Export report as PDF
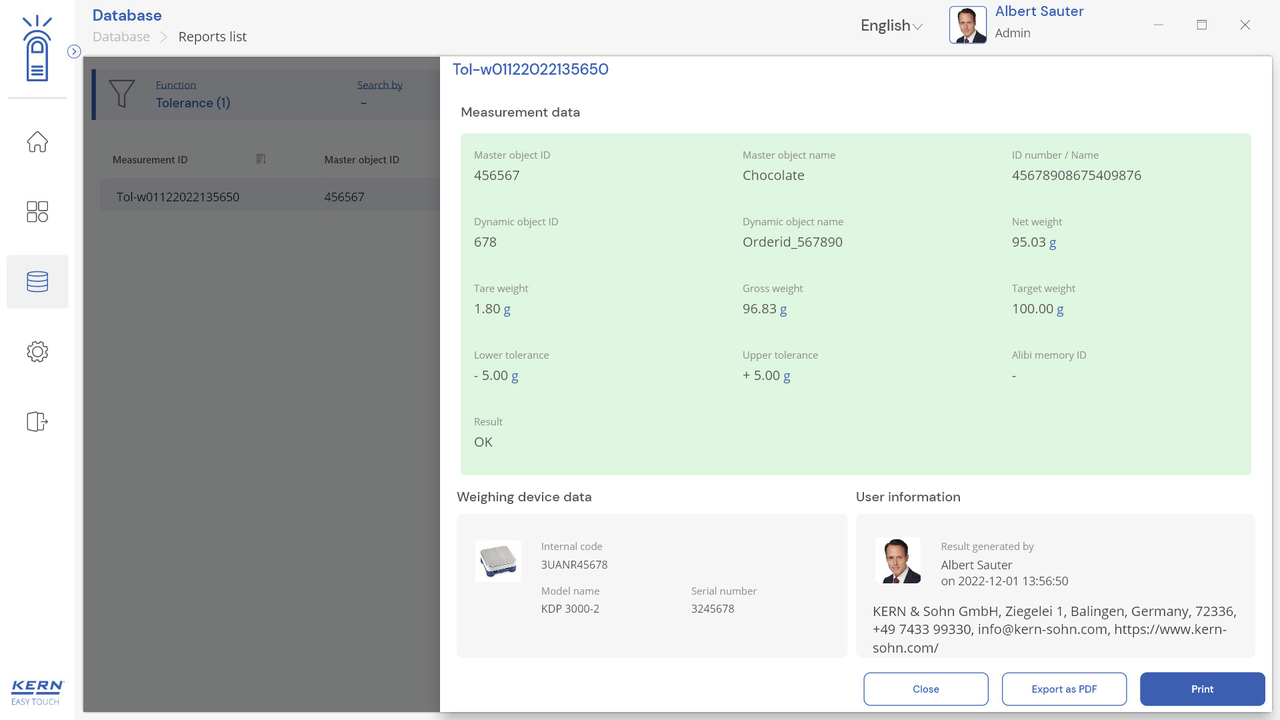The height and width of the screenshot is (720, 1280). [x=1064, y=689]
